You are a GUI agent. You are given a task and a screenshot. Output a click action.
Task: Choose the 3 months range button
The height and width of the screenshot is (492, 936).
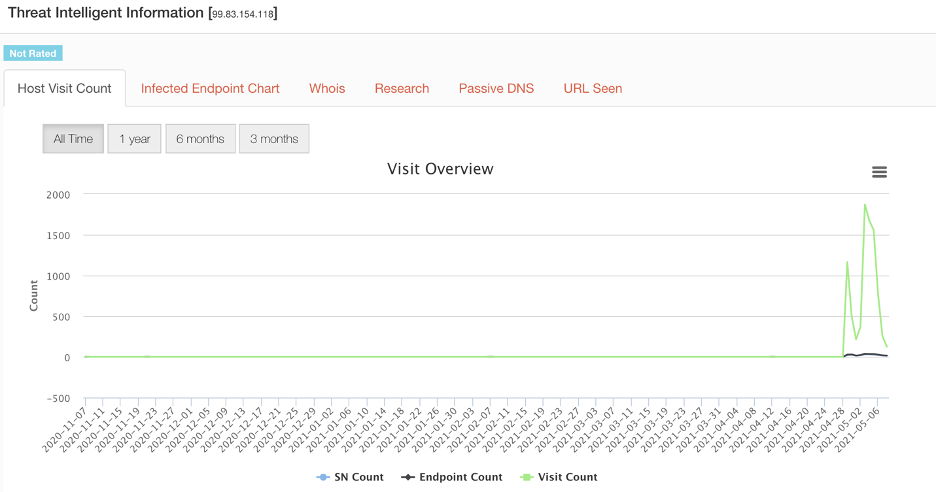274,139
